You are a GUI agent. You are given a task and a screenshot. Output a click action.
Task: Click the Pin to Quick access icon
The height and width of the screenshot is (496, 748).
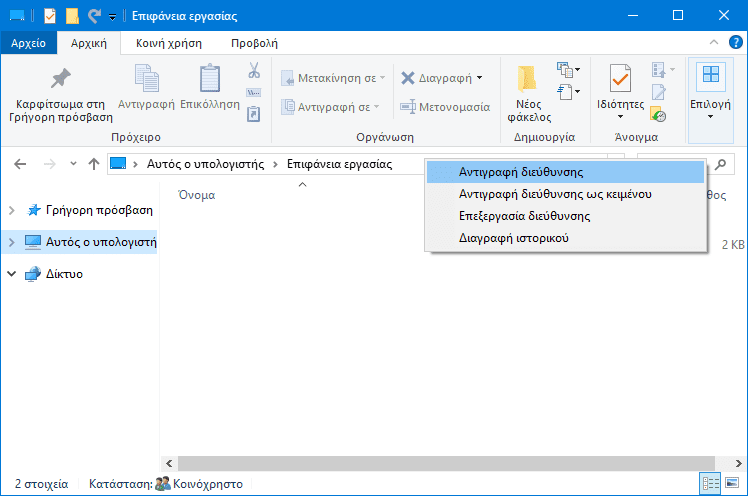tap(61, 79)
